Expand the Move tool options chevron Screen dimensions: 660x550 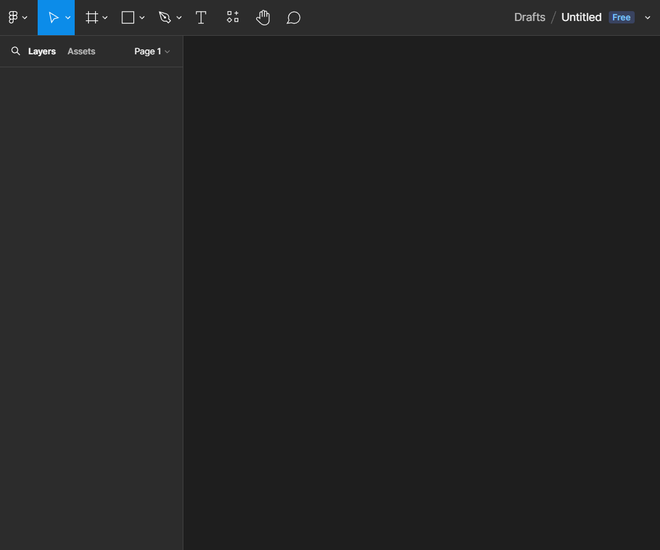(68, 18)
